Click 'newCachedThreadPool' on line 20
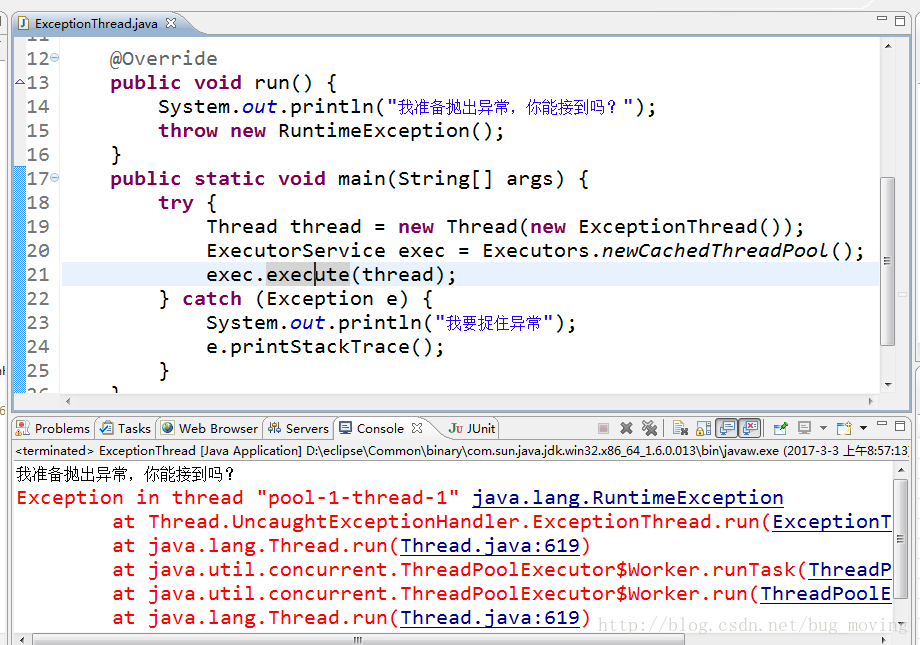920x645 pixels. tap(715, 251)
